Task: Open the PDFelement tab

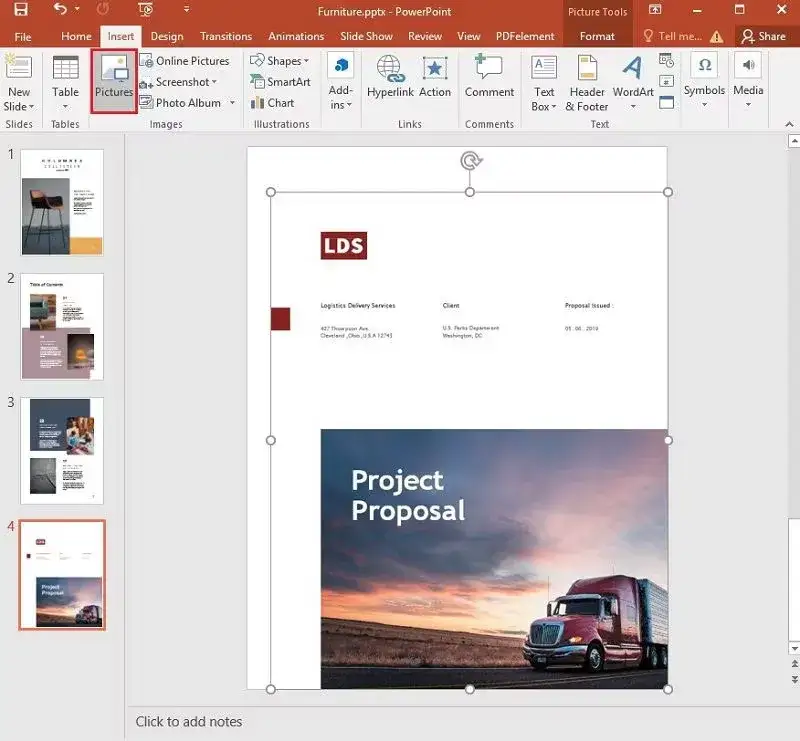Action: pyautogui.click(x=525, y=36)
